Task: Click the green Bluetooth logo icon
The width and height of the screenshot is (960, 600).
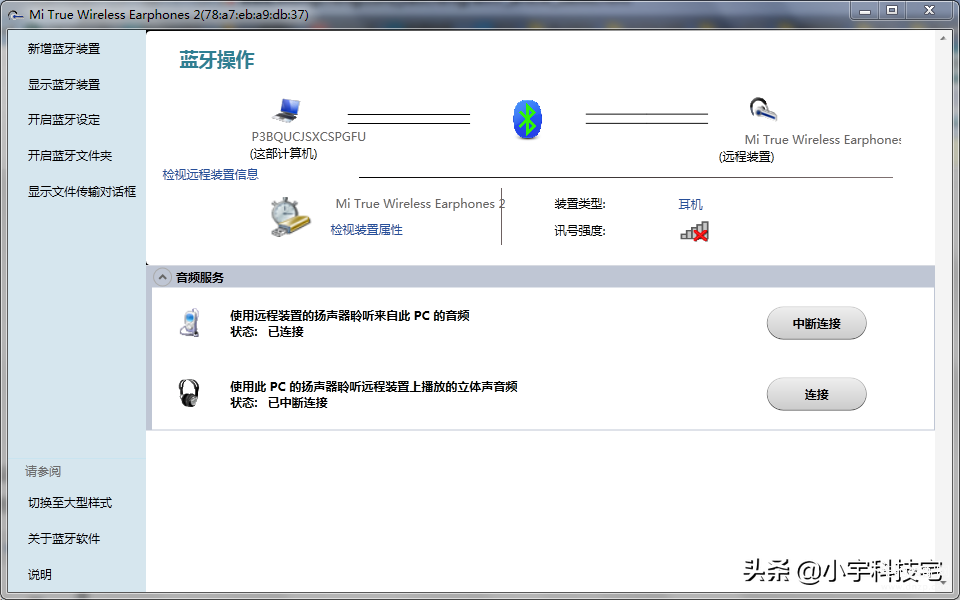Action: coord(527,119)
